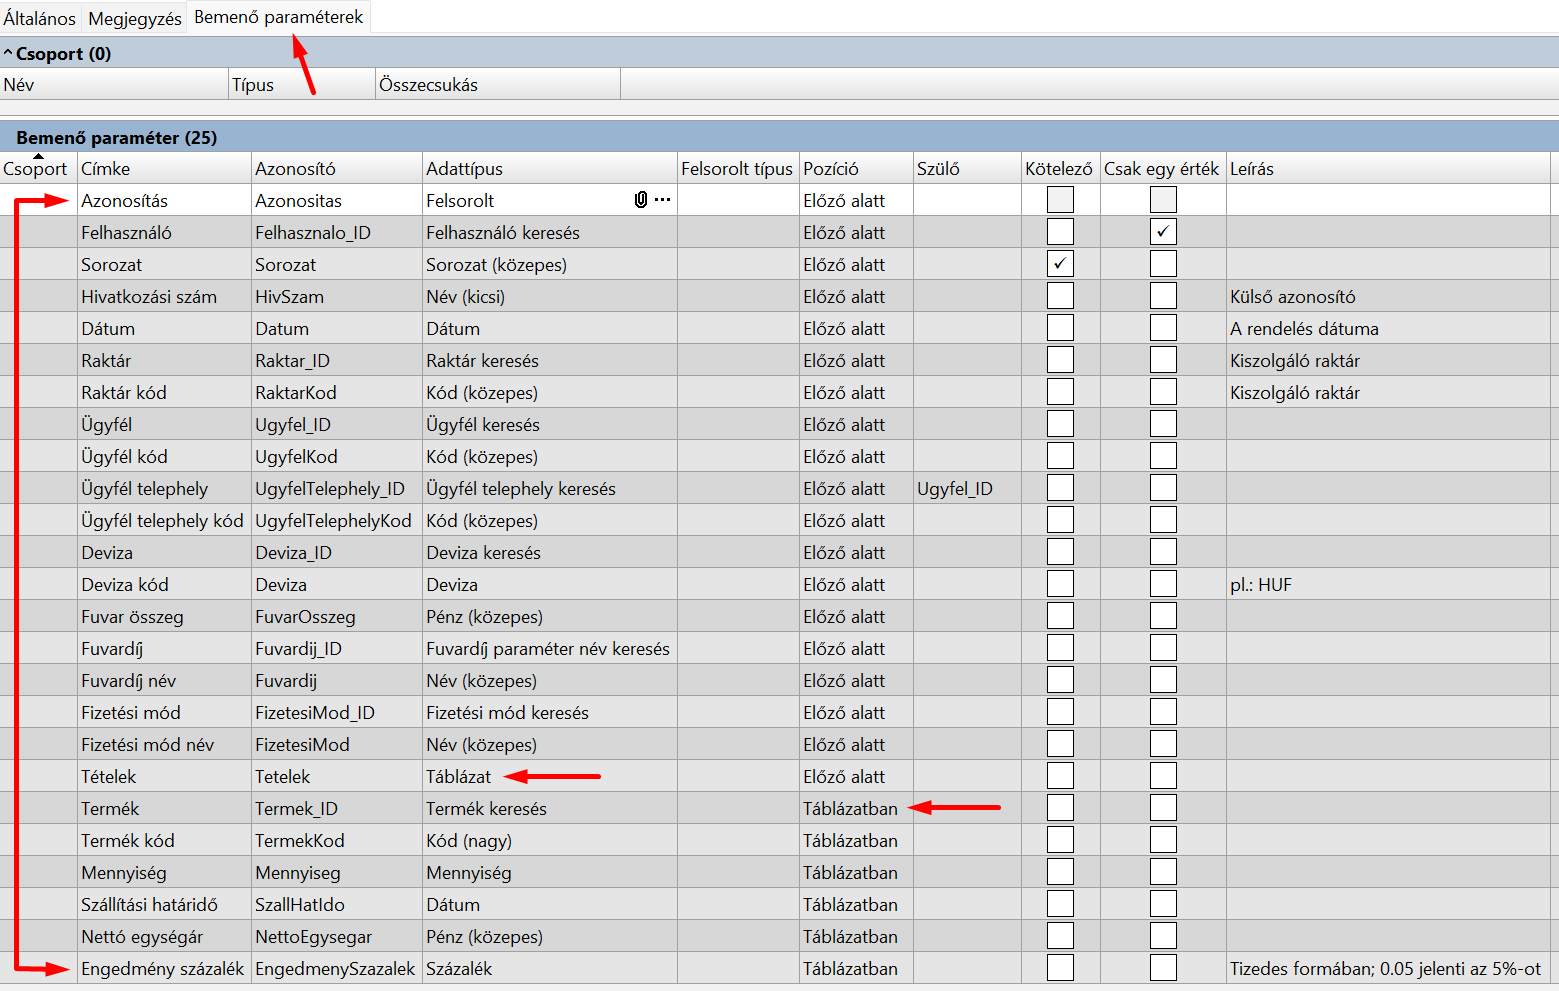Click the NettoEgysegar identifier cell
The width and height of the screenshot is (1559, 991).
[337, 936]
